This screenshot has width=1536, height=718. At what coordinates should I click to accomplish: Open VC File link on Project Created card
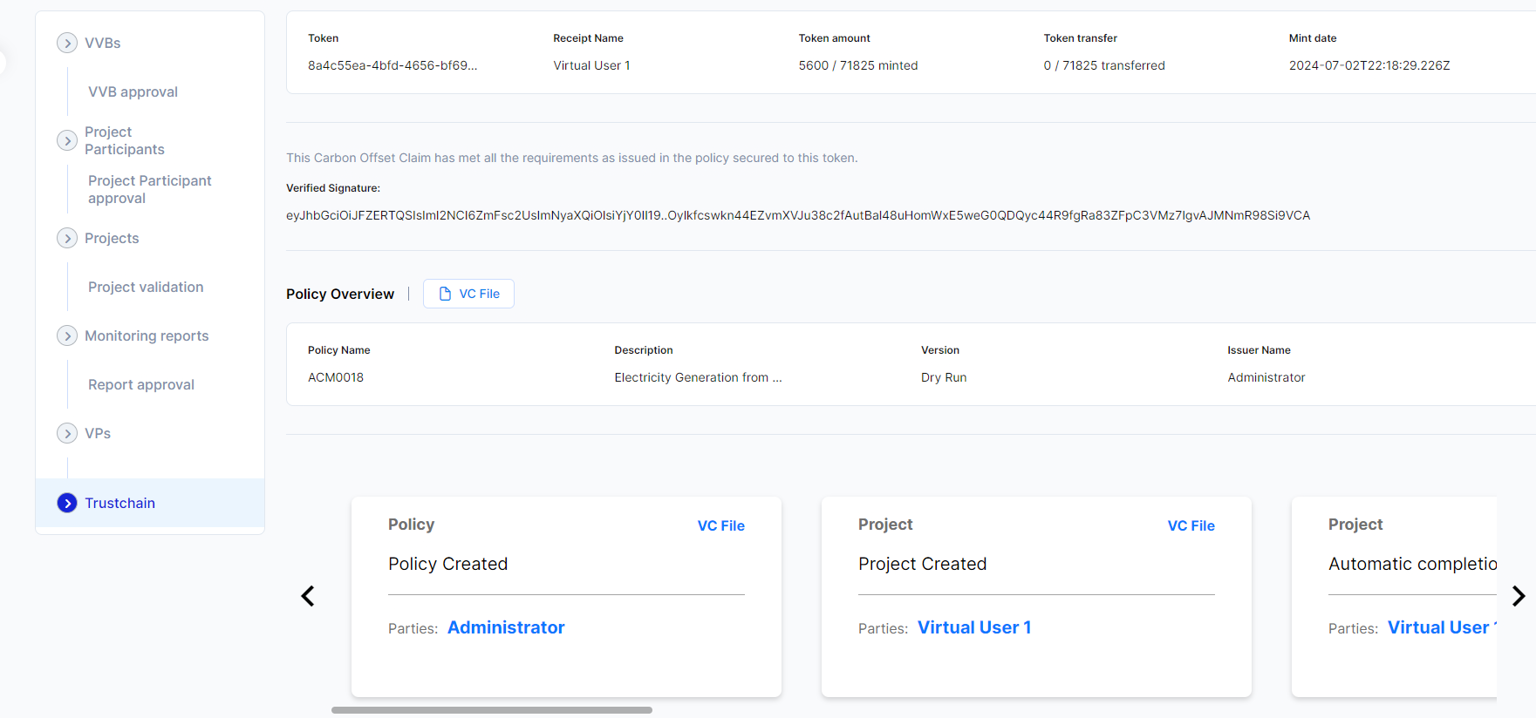(x=1190, y=526)
